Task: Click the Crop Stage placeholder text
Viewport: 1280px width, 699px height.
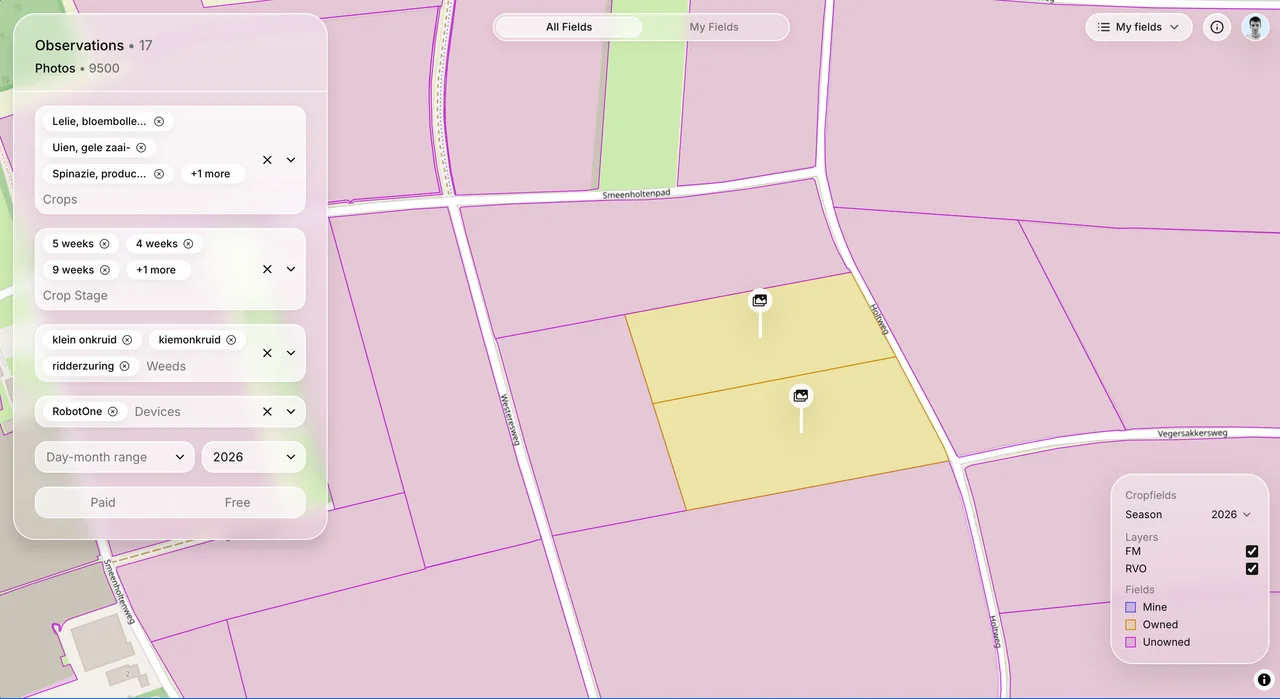Action: [75, 296]
